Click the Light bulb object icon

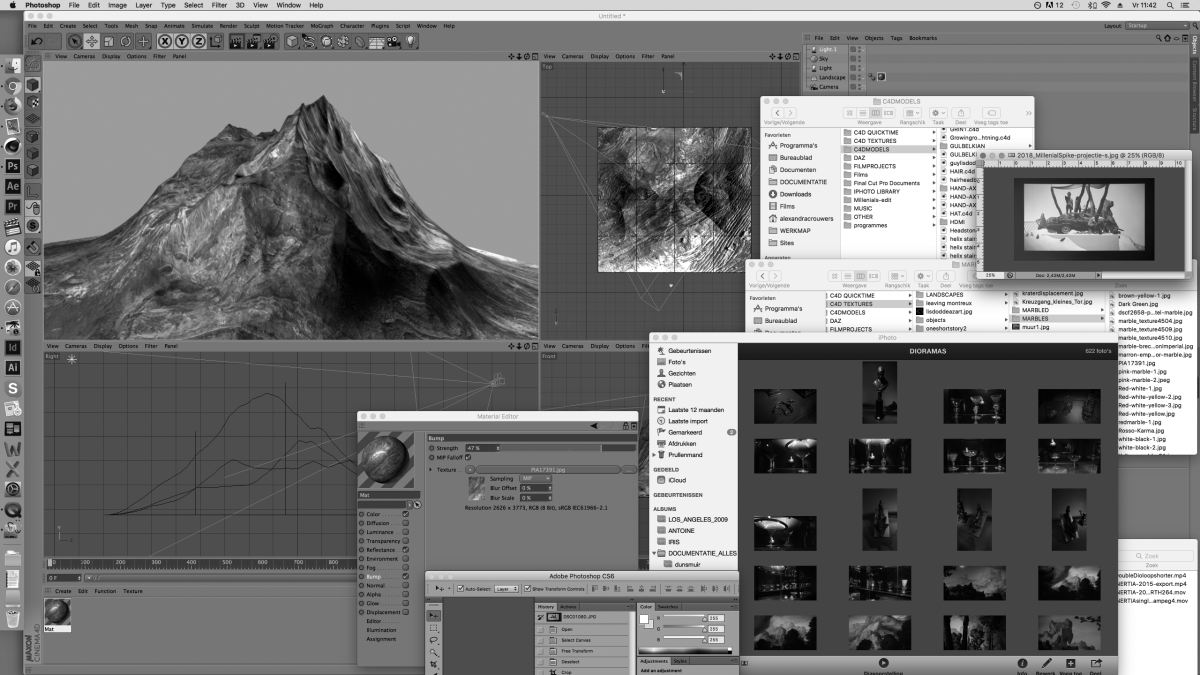click(x=410, y=41)
